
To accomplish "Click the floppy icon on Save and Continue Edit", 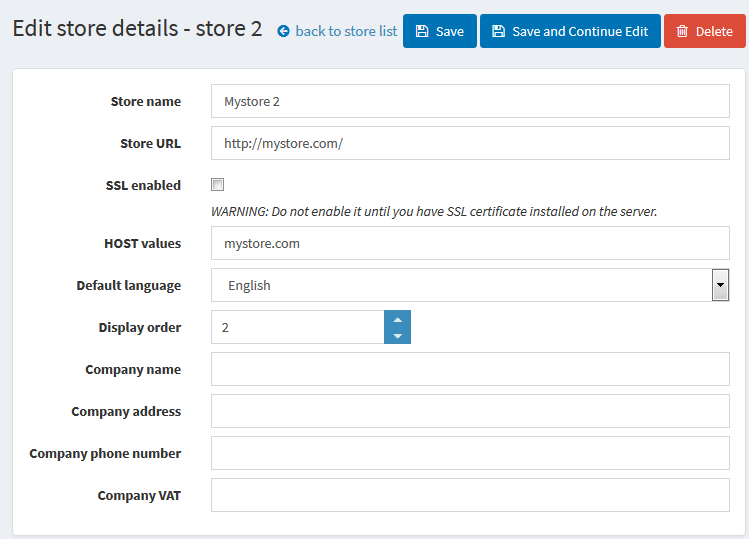I will (x=499, y=31).
